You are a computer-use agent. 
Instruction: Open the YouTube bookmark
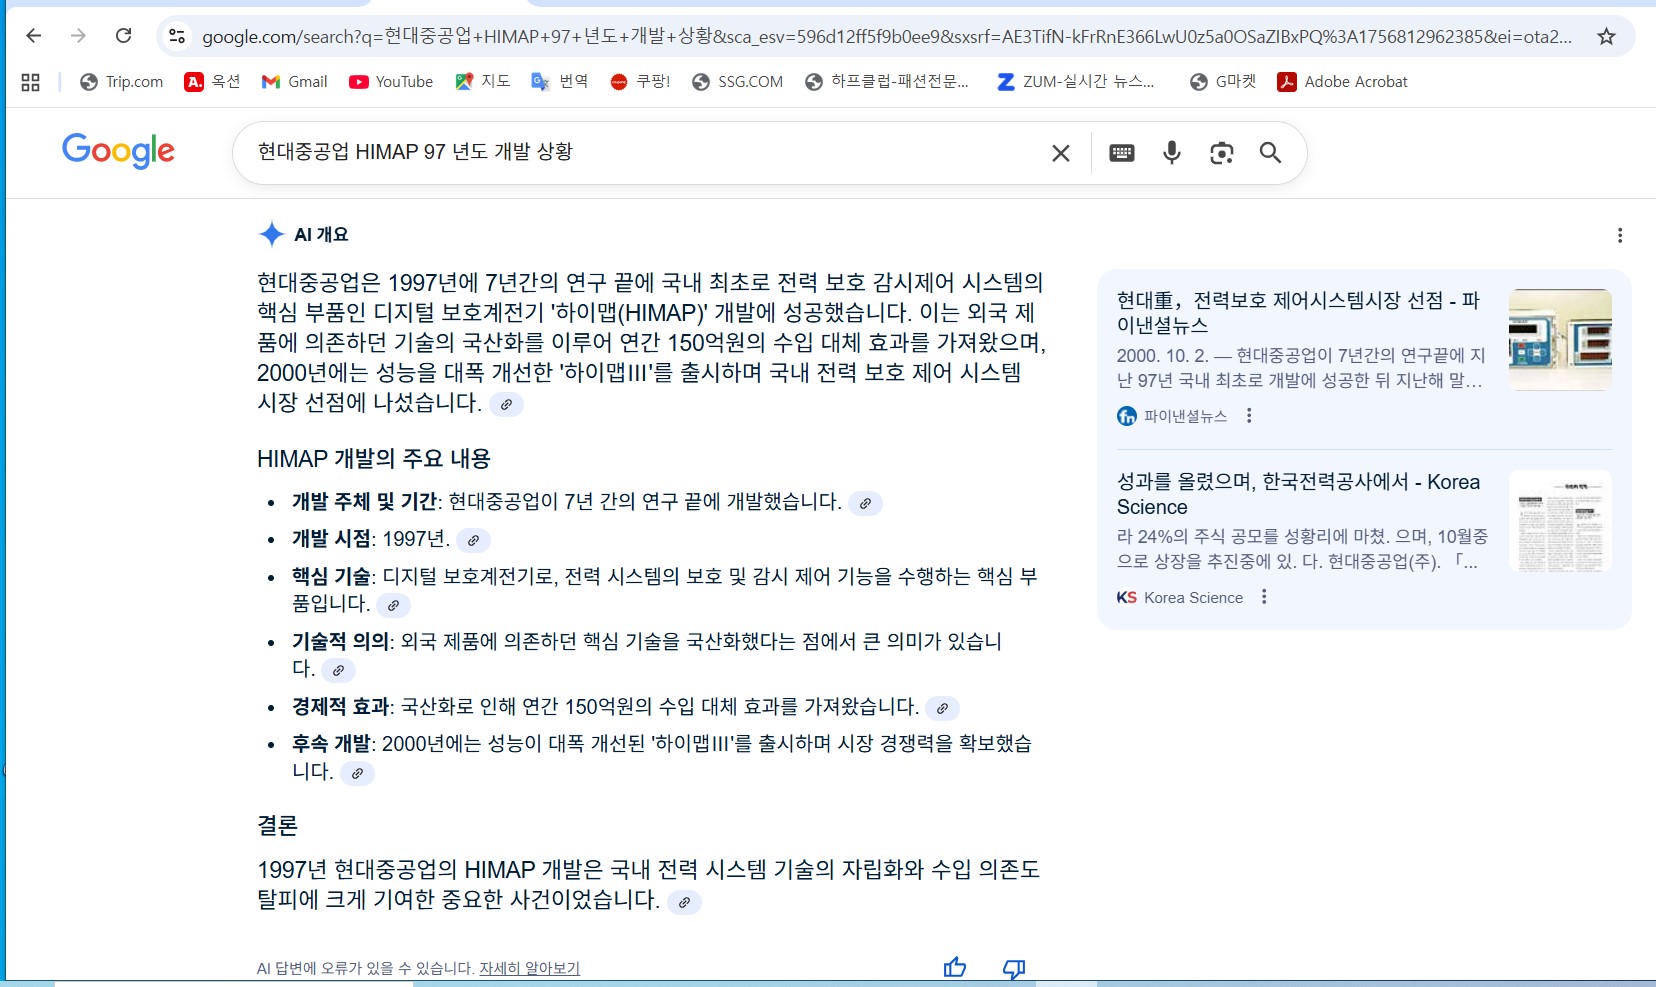pos(391,82)
